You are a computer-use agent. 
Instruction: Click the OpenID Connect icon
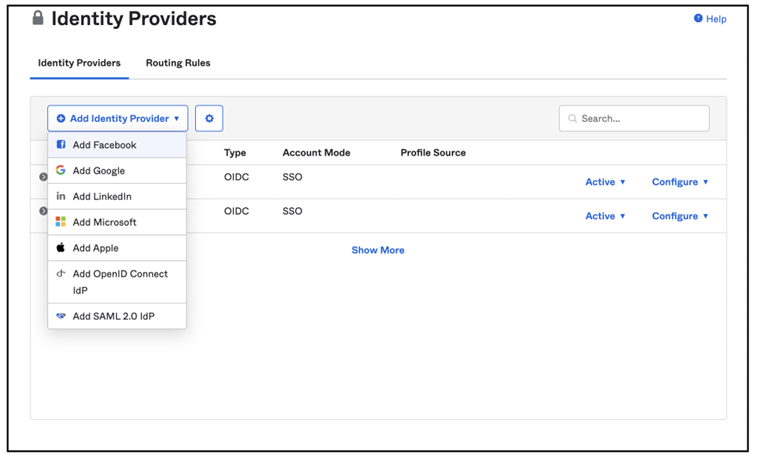pyautogui.click(x=61, y=274)
